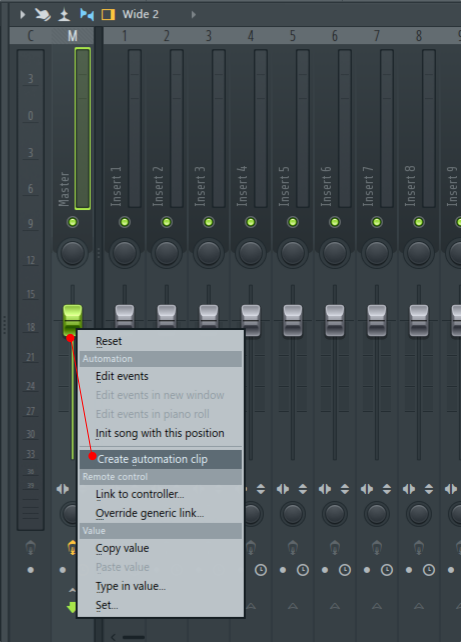Screen dimensions: 461x642
Task: Click the Insert 5 volume fader
Action: click(x=293, y=321)
